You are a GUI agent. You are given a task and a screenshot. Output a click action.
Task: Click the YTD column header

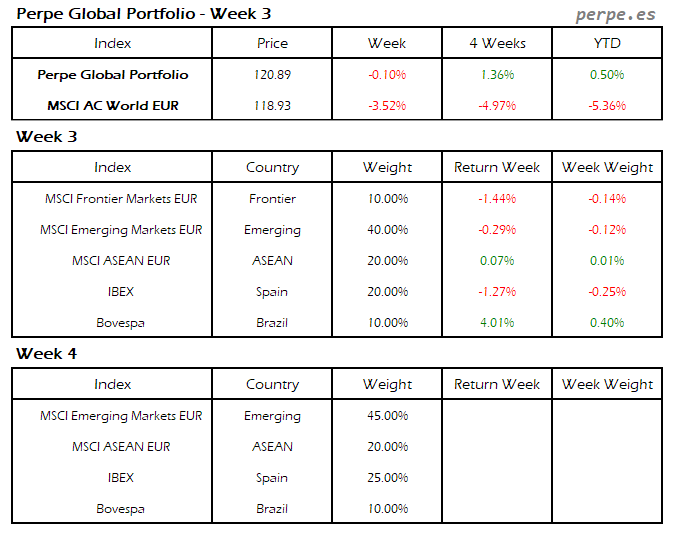click(607, 43)
